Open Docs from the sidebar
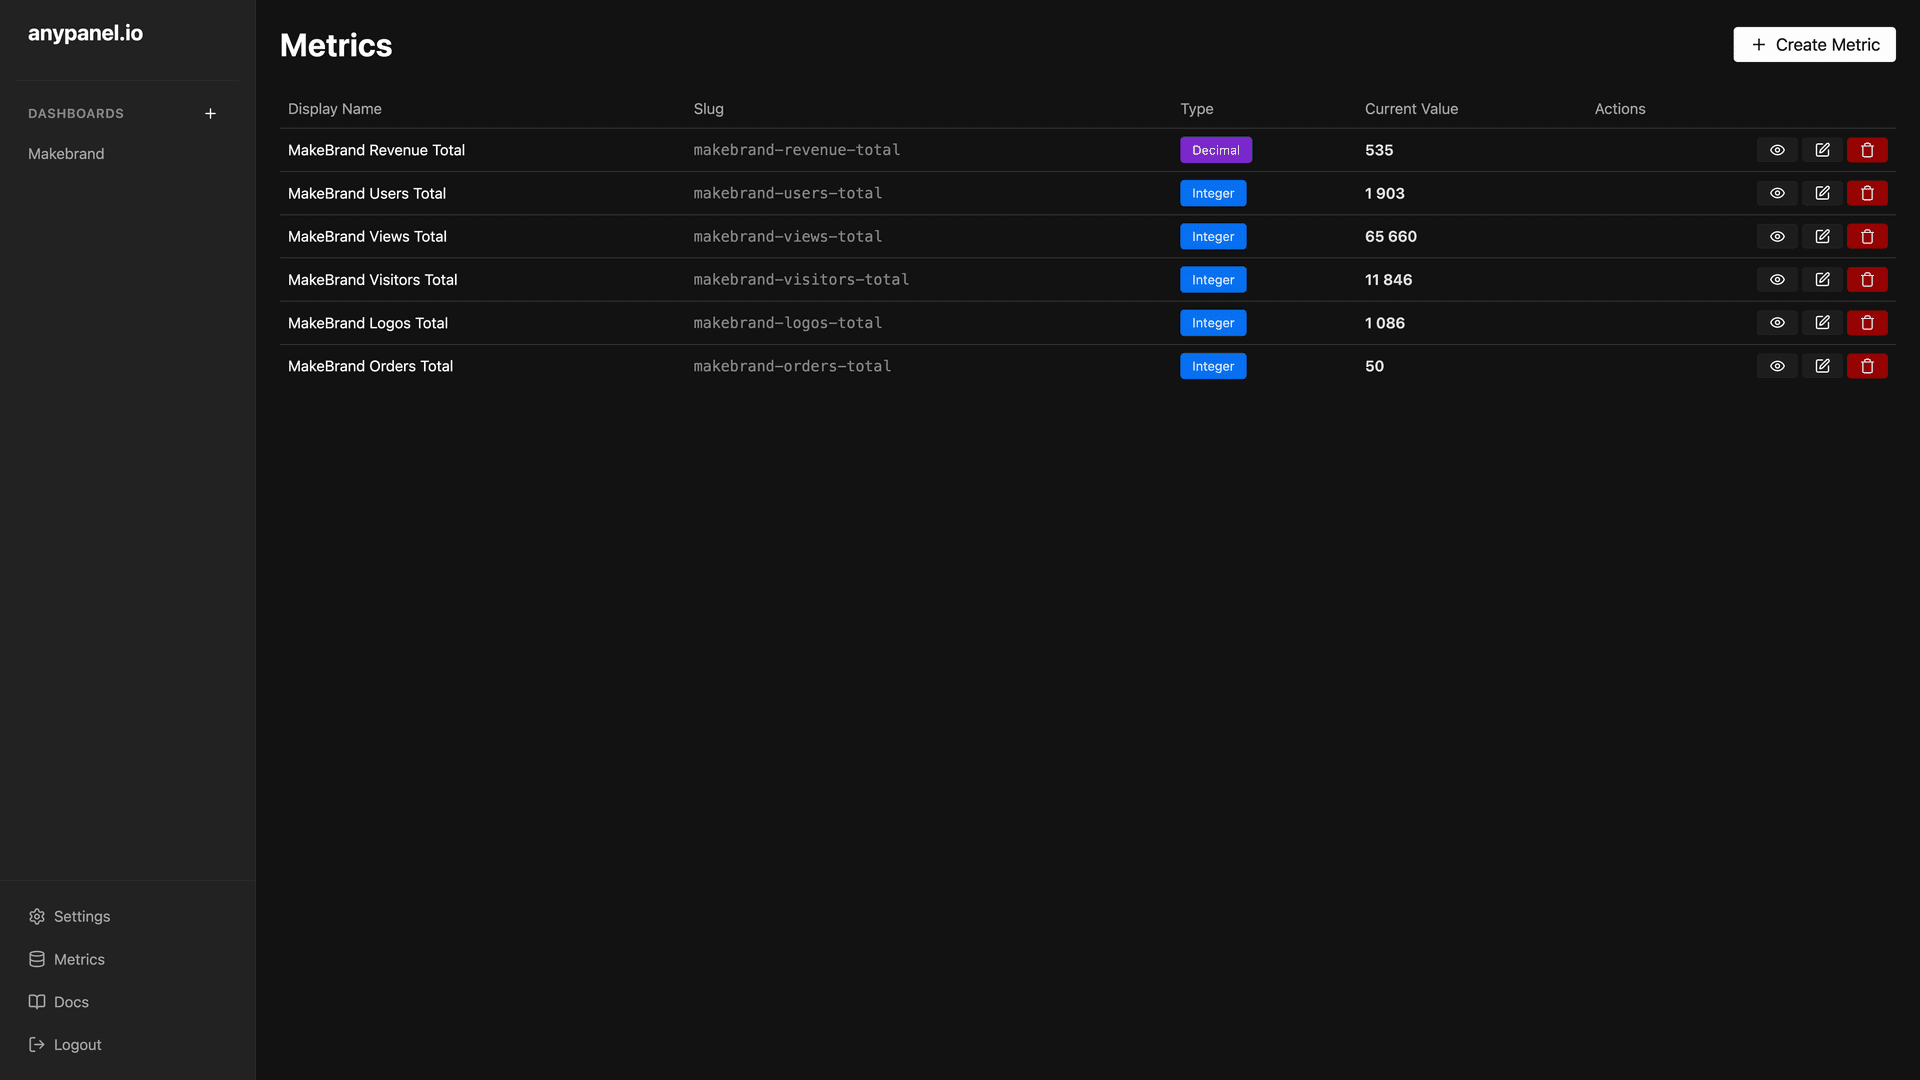Viewport: 1920px width, 1080px height. pos(71,1002)
